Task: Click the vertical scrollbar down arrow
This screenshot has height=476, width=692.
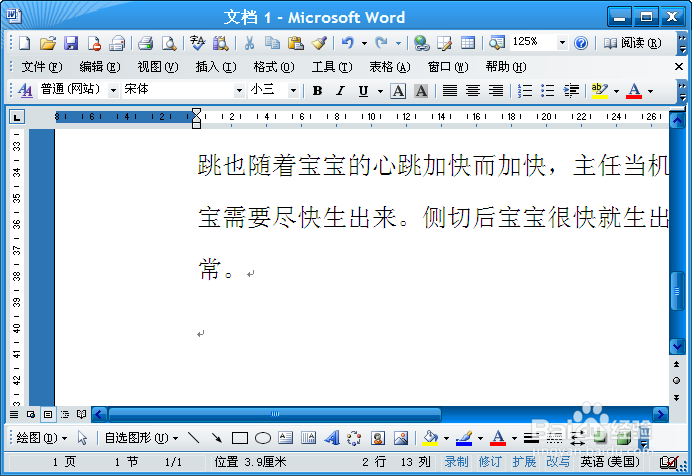Action: (677, 346)
